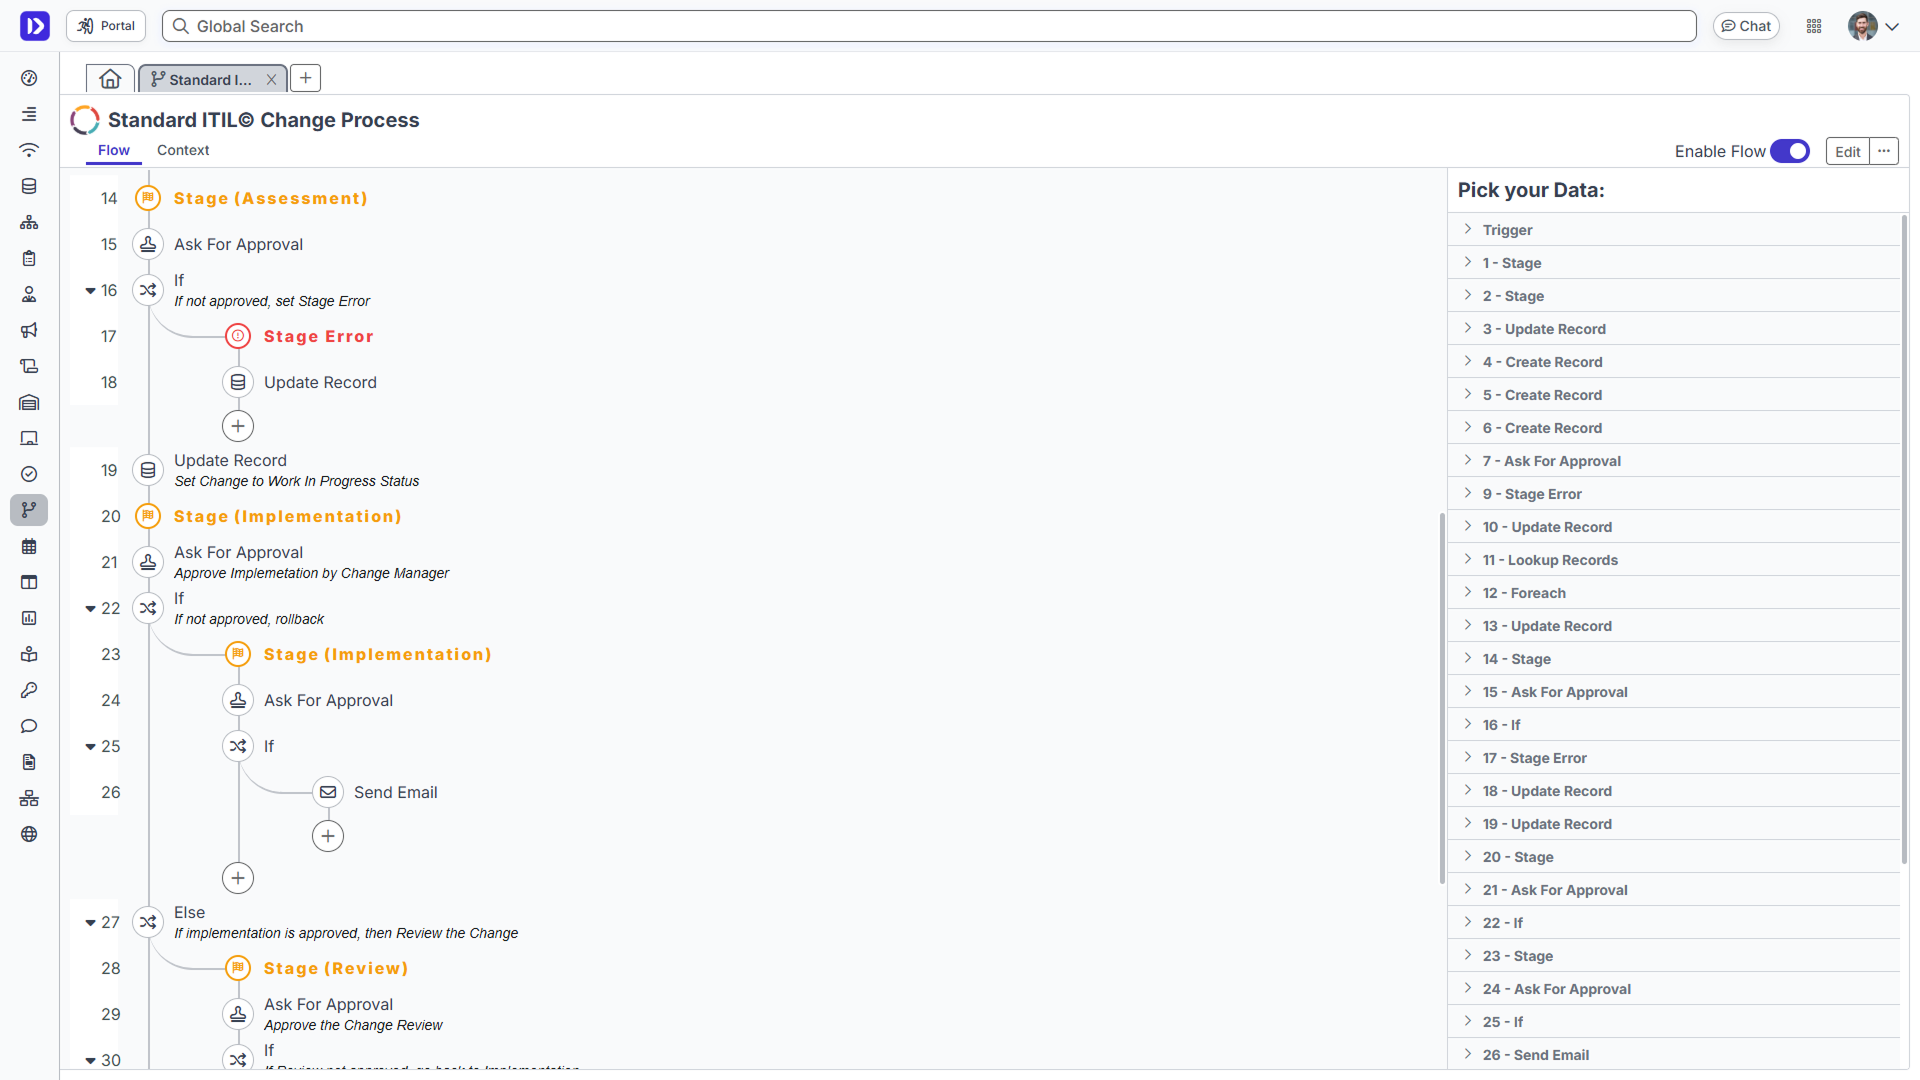Click the Stage Error node icon

pyautogui.click(x=238, y=336)
